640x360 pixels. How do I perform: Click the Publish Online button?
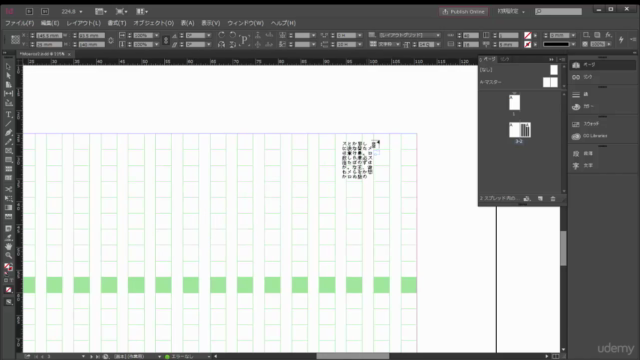464,11
